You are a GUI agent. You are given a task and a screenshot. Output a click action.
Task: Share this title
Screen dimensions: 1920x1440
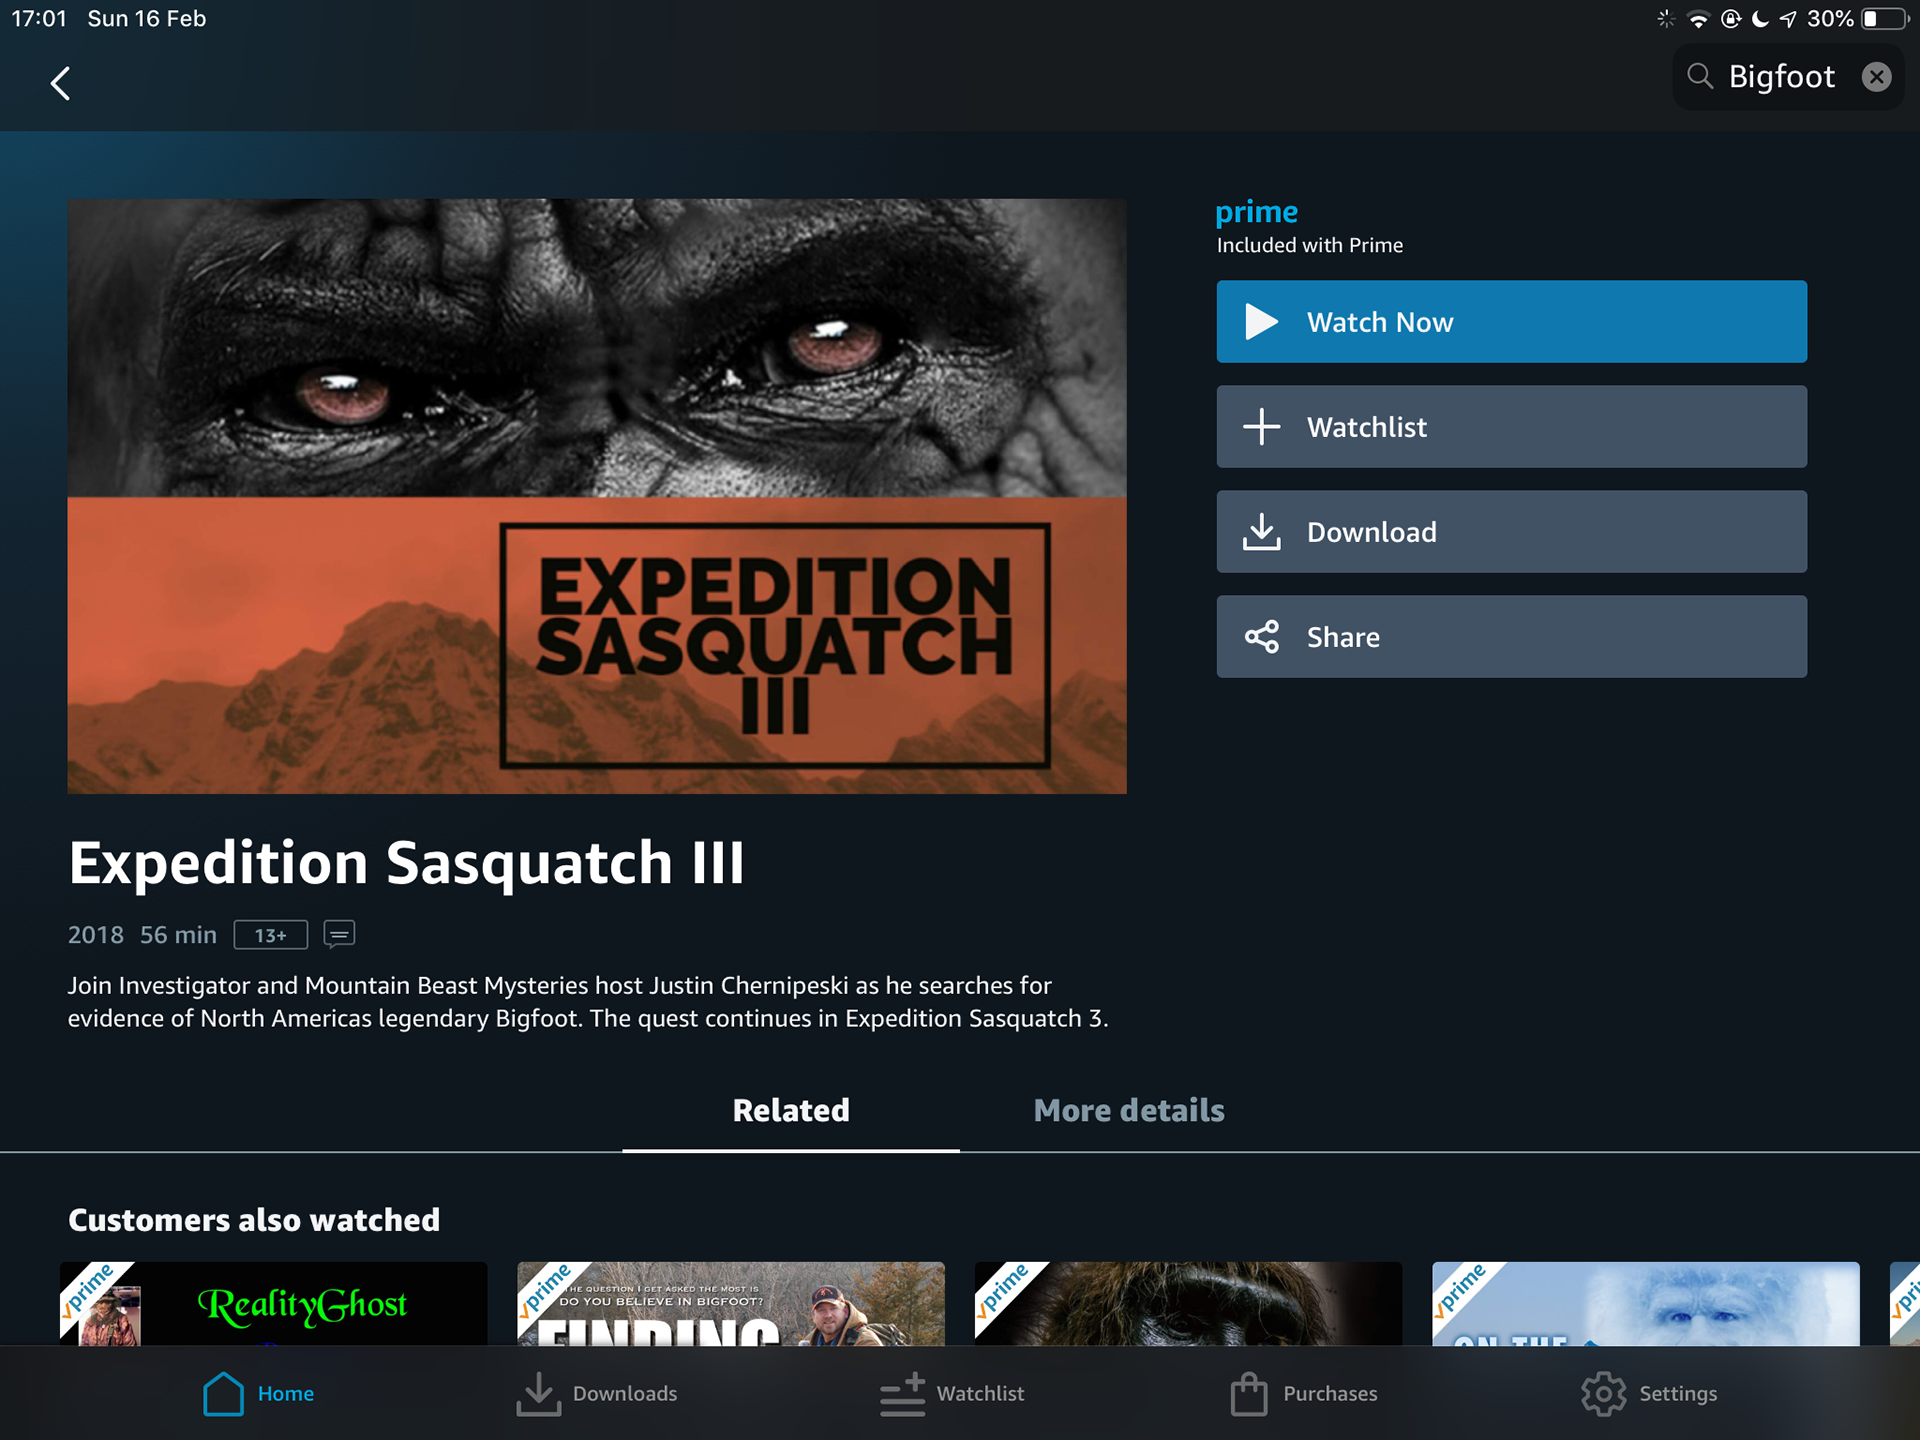1510,637
